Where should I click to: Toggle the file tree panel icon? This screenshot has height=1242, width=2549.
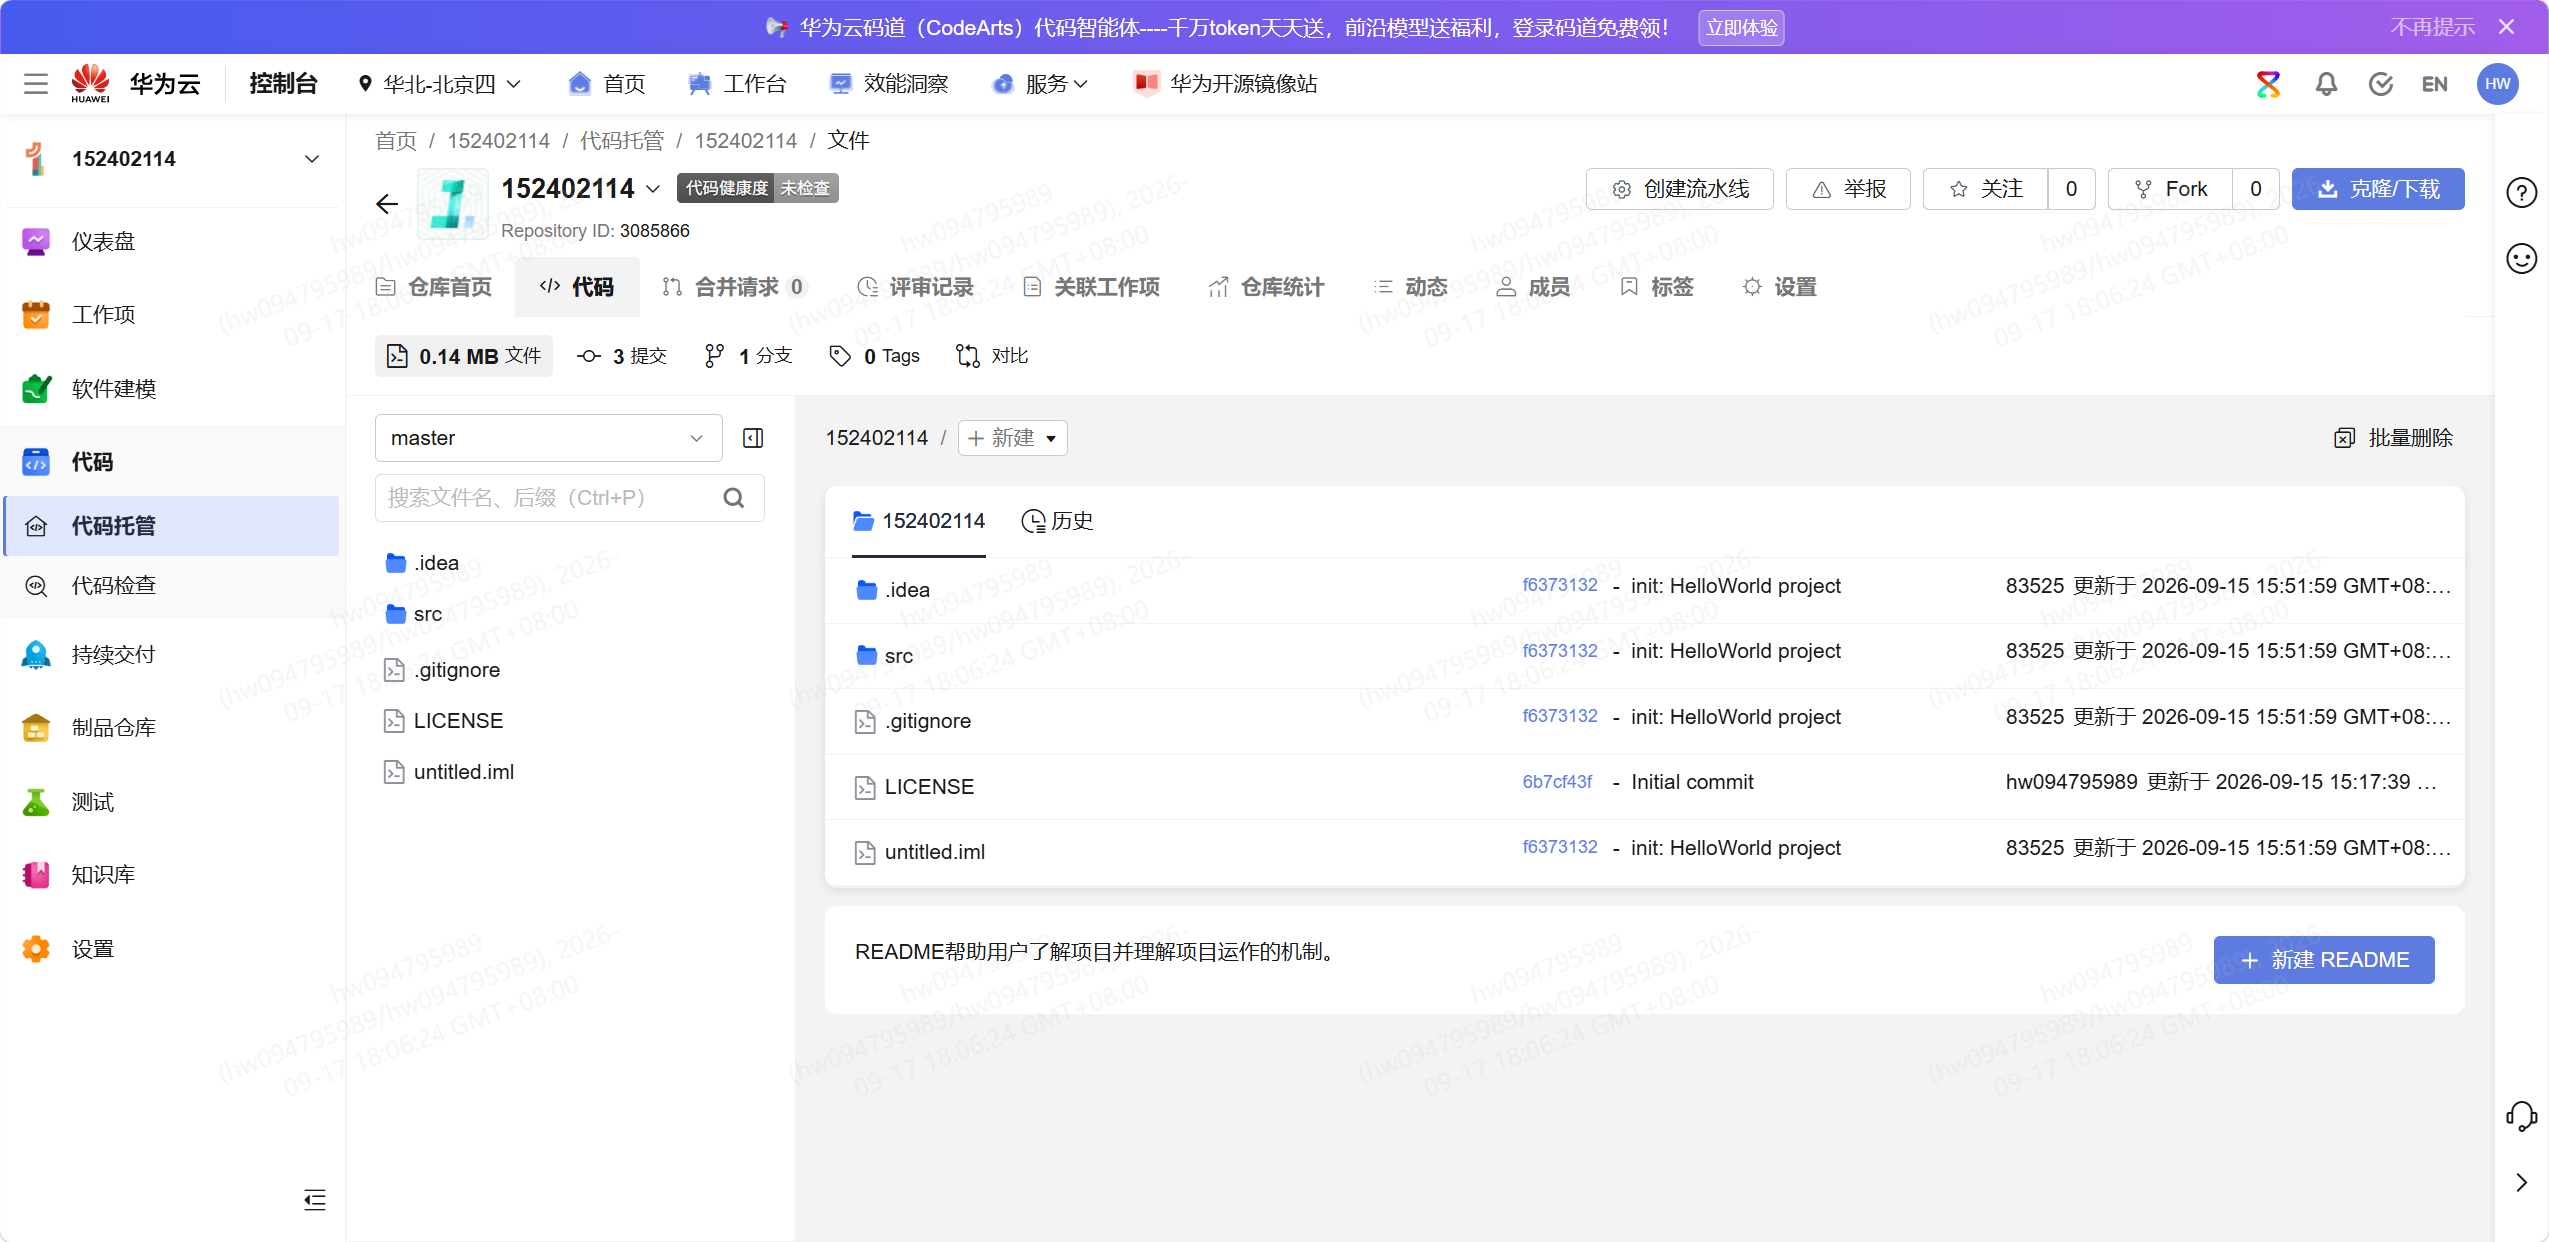point(753,438)
